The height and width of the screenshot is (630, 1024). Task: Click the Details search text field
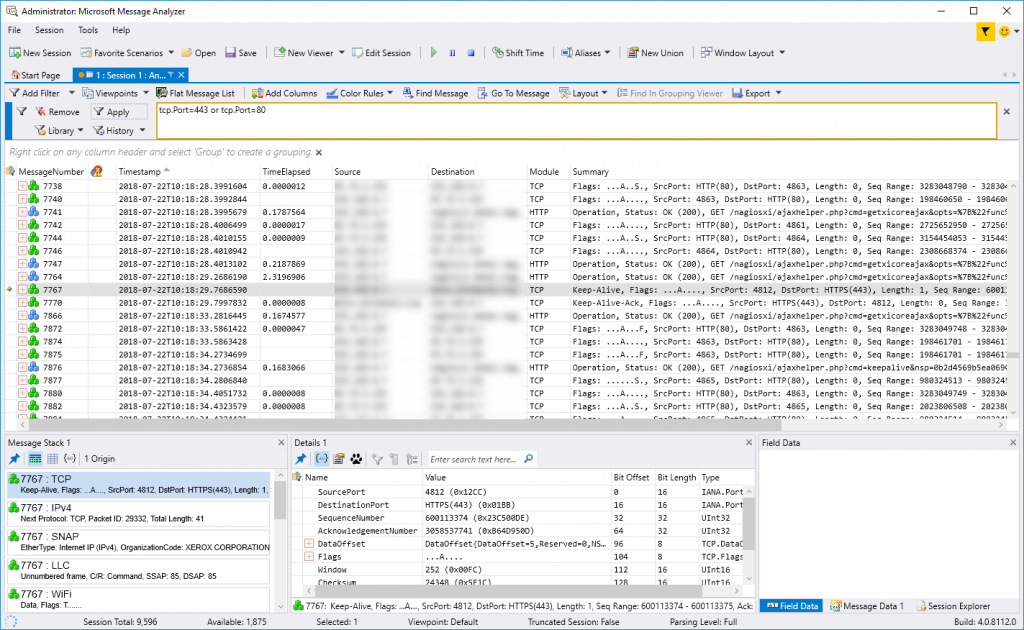point(474,459)
